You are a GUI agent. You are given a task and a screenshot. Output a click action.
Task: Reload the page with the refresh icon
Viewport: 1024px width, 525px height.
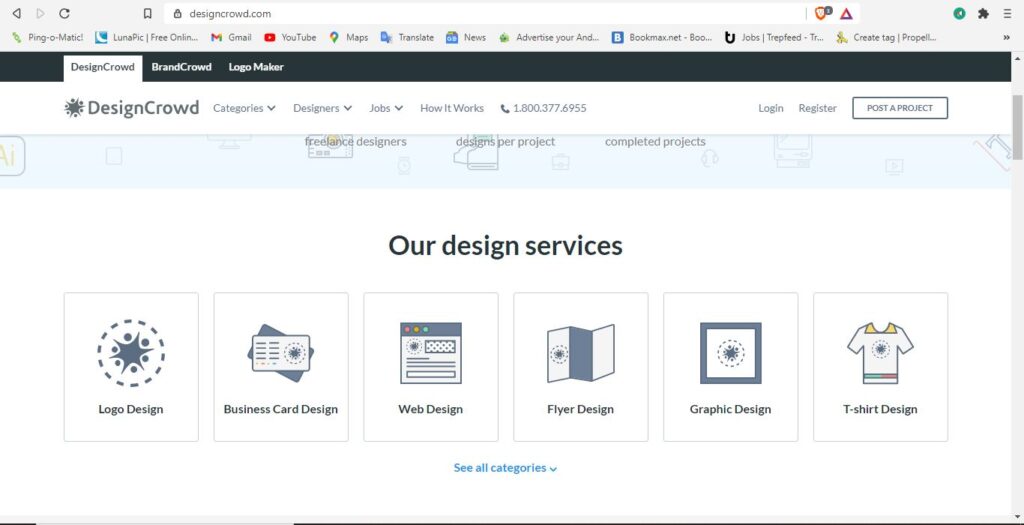(x=64, y=13)
